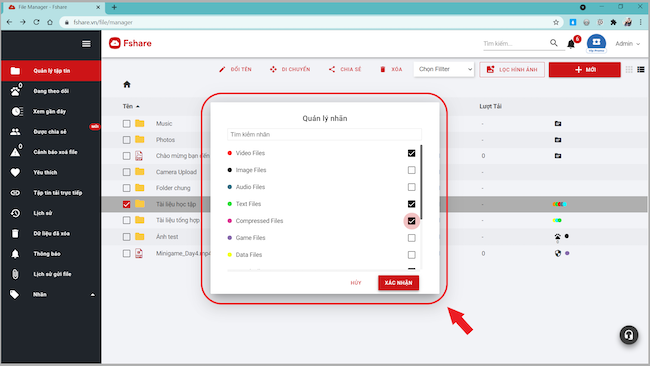Viewport: 650px width, 366px height.
Task: Bookmark this page with star icon
Action: (556, 22)
